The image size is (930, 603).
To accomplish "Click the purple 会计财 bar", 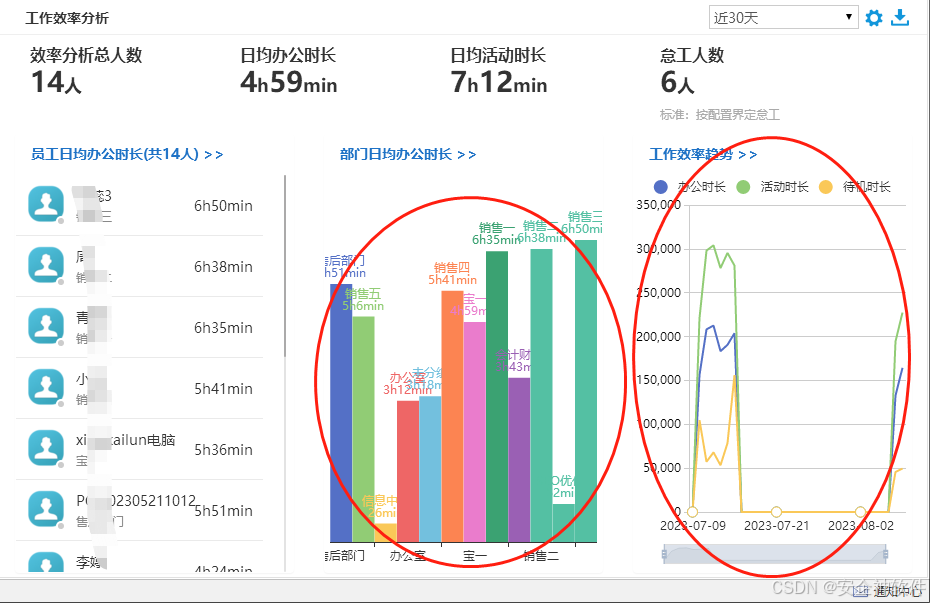I will [519, 460].
